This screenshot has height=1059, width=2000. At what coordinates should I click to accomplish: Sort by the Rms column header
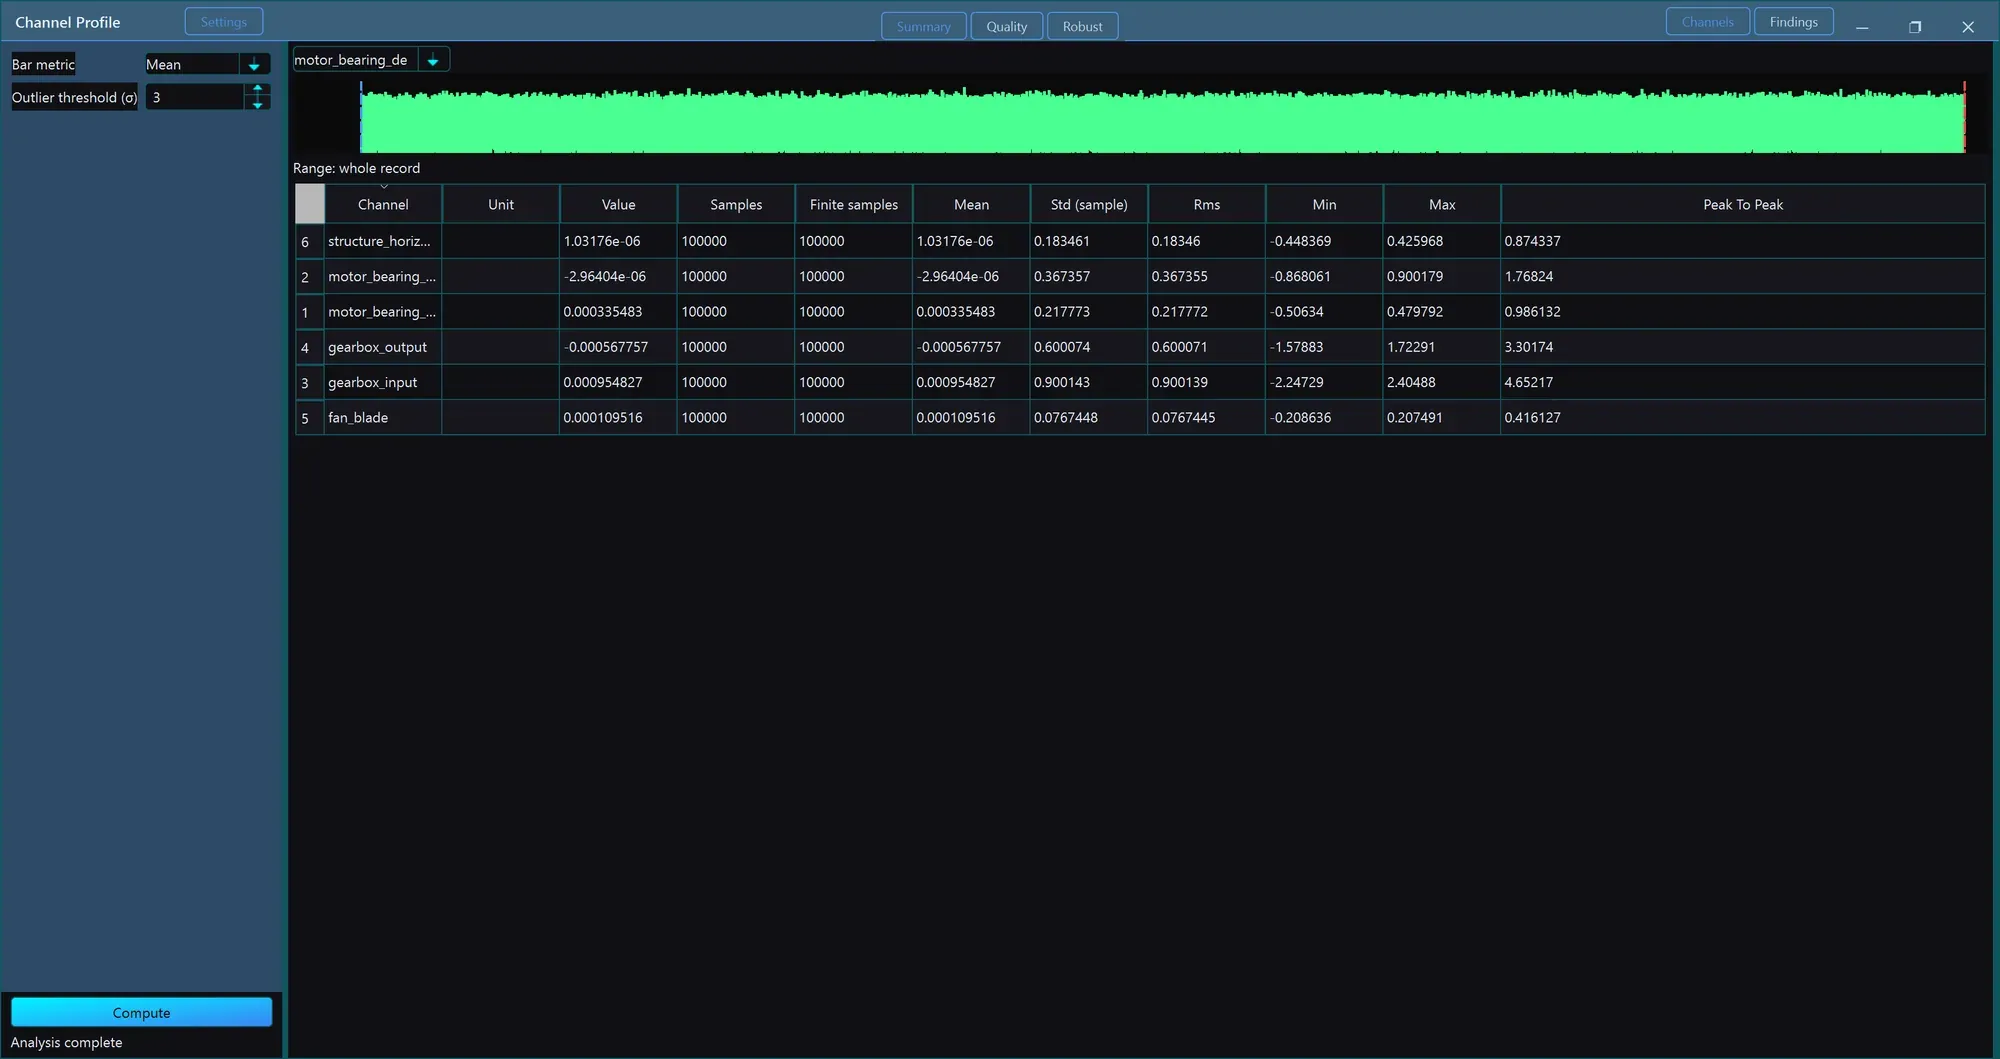1207,204
